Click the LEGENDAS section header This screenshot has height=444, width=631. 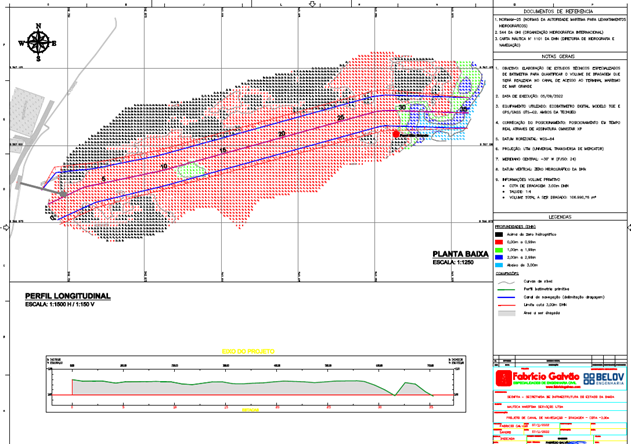click(560, 215)
